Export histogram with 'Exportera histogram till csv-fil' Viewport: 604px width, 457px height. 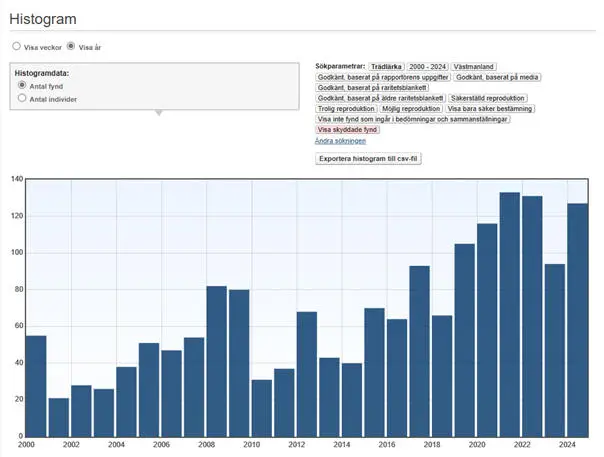click(x=367, y=158)
